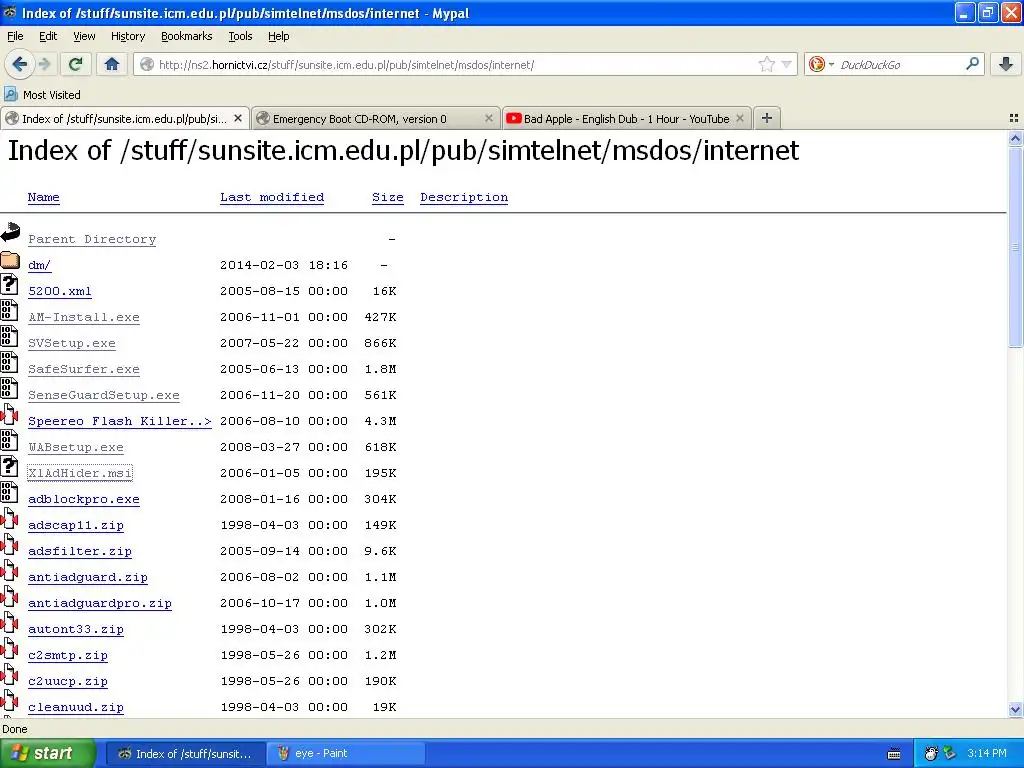This screenshot has width=1024, height=768.
Task: Download adsfilter.zip
Action: (x=80, y=551)
